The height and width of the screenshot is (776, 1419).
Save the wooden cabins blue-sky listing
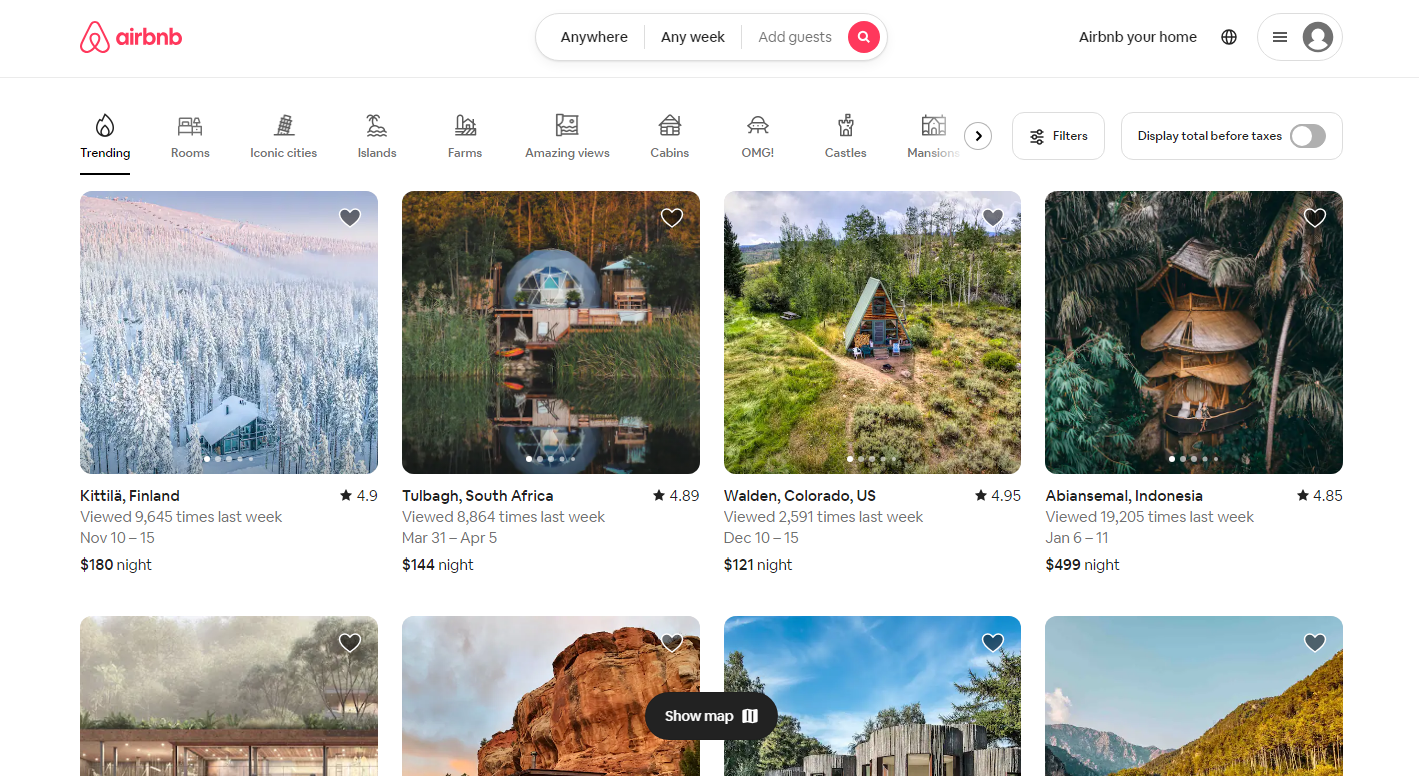click(x=993, y=642)
